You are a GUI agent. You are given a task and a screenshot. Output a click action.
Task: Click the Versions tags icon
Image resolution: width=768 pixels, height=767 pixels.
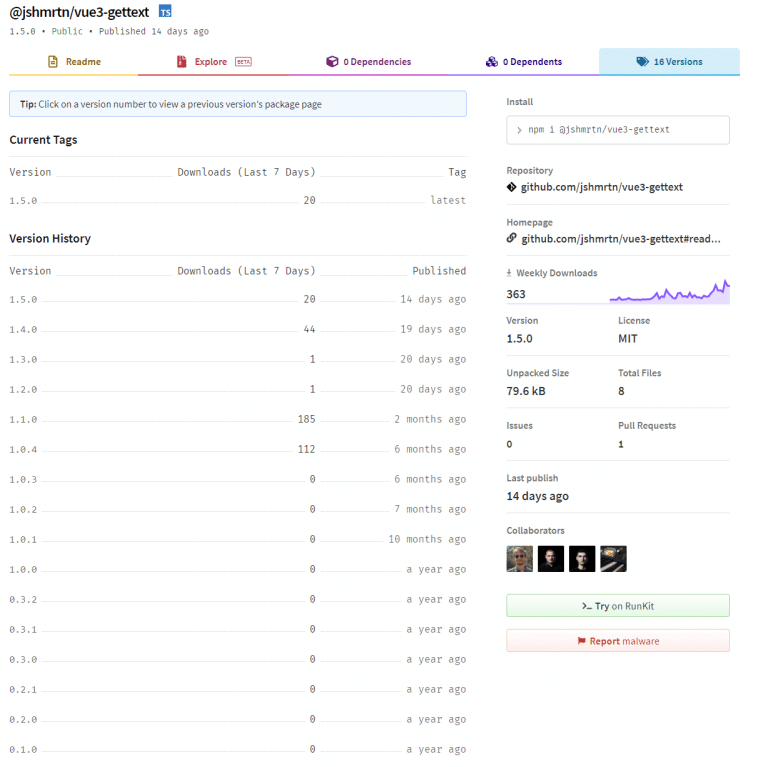coord(643,62)
